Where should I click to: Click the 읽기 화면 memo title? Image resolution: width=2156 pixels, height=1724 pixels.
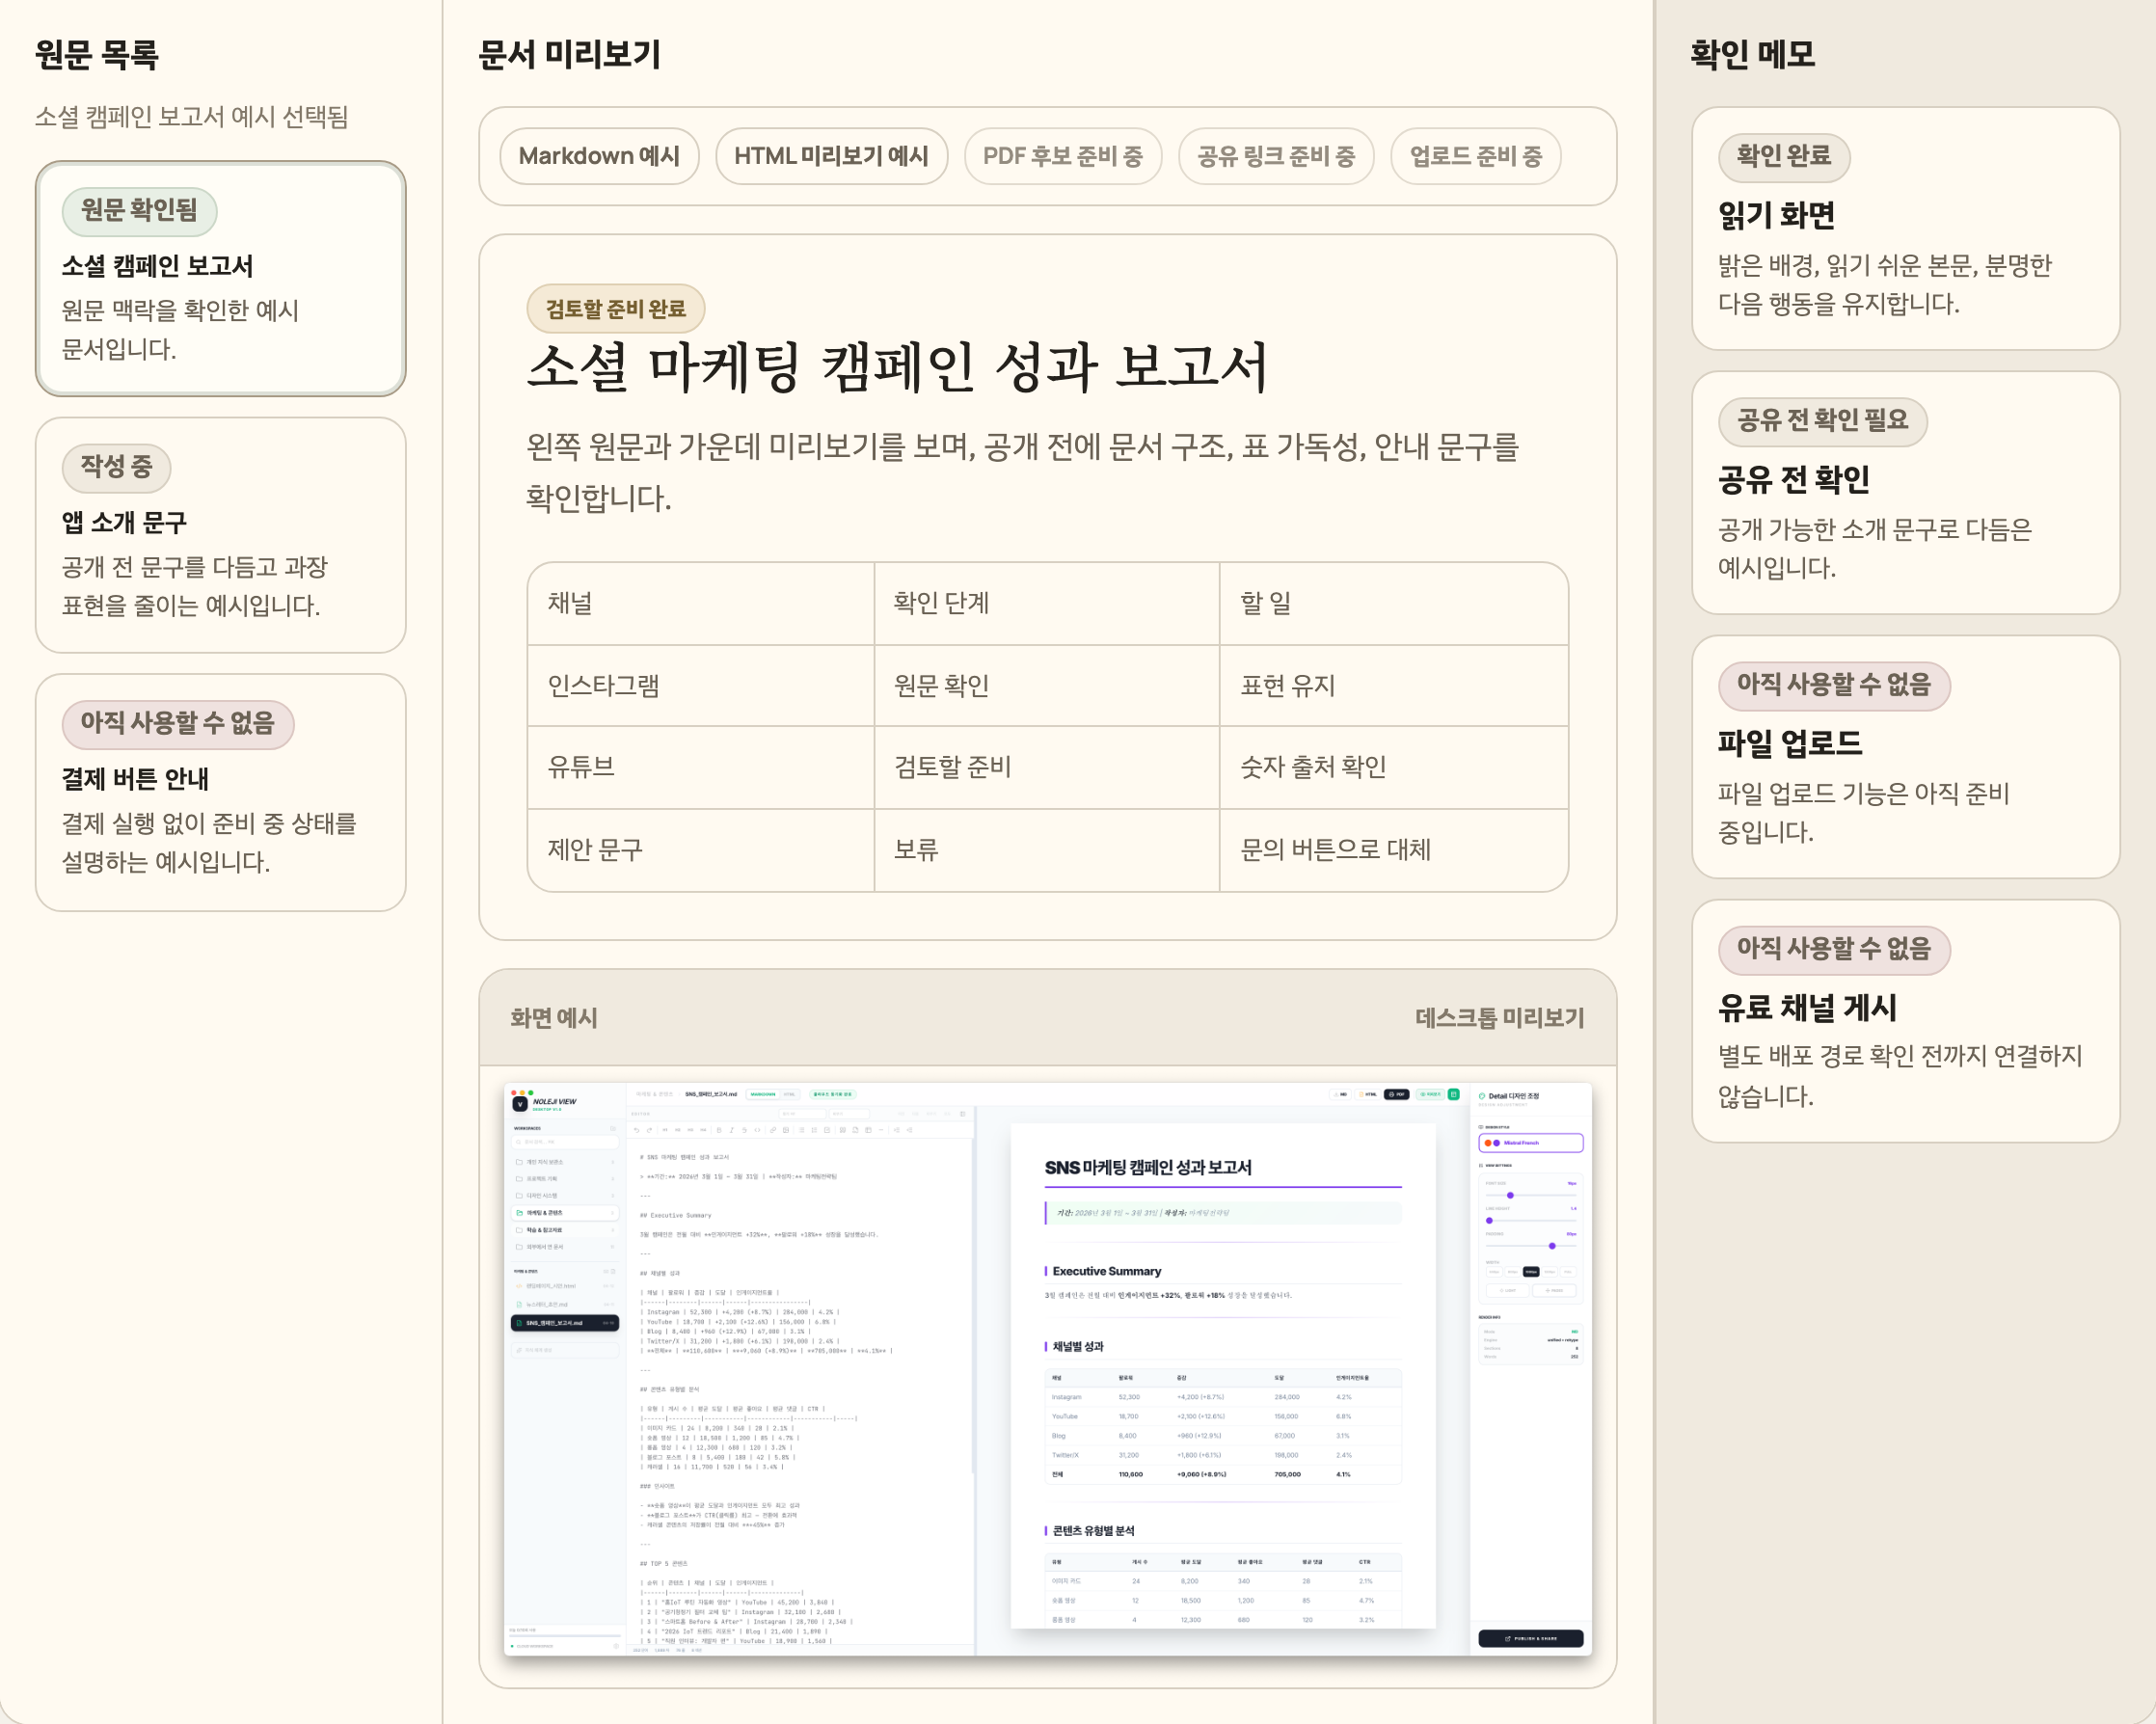tap(1776, 215)
